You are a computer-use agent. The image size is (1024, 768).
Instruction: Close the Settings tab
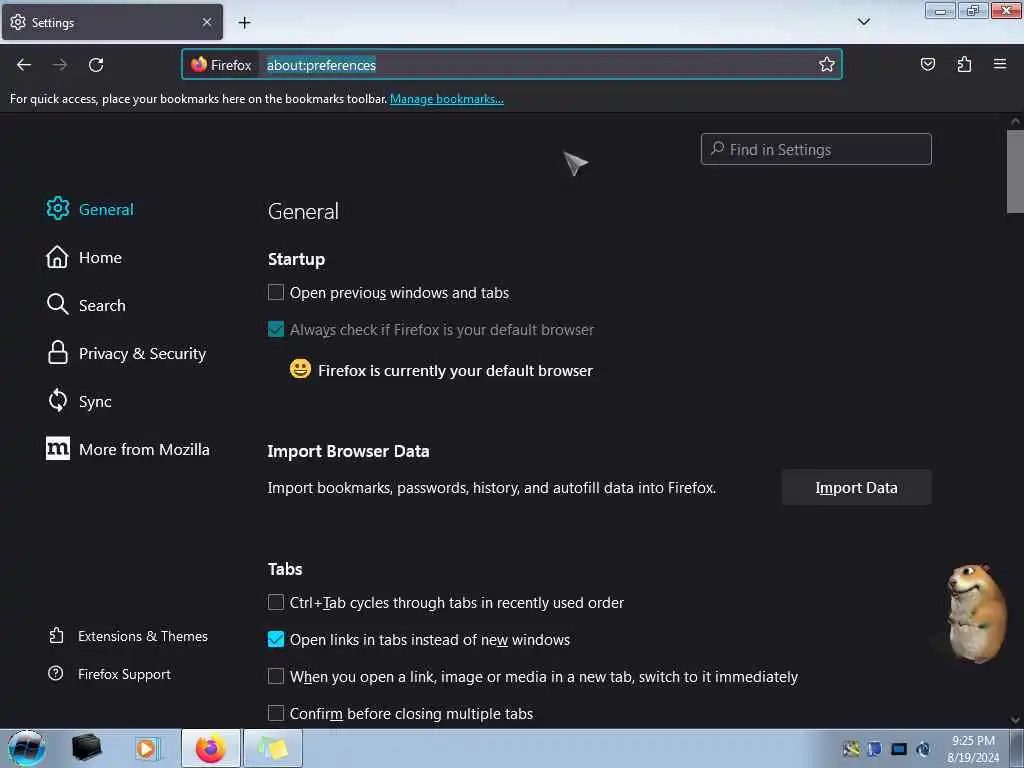[206, 22]
